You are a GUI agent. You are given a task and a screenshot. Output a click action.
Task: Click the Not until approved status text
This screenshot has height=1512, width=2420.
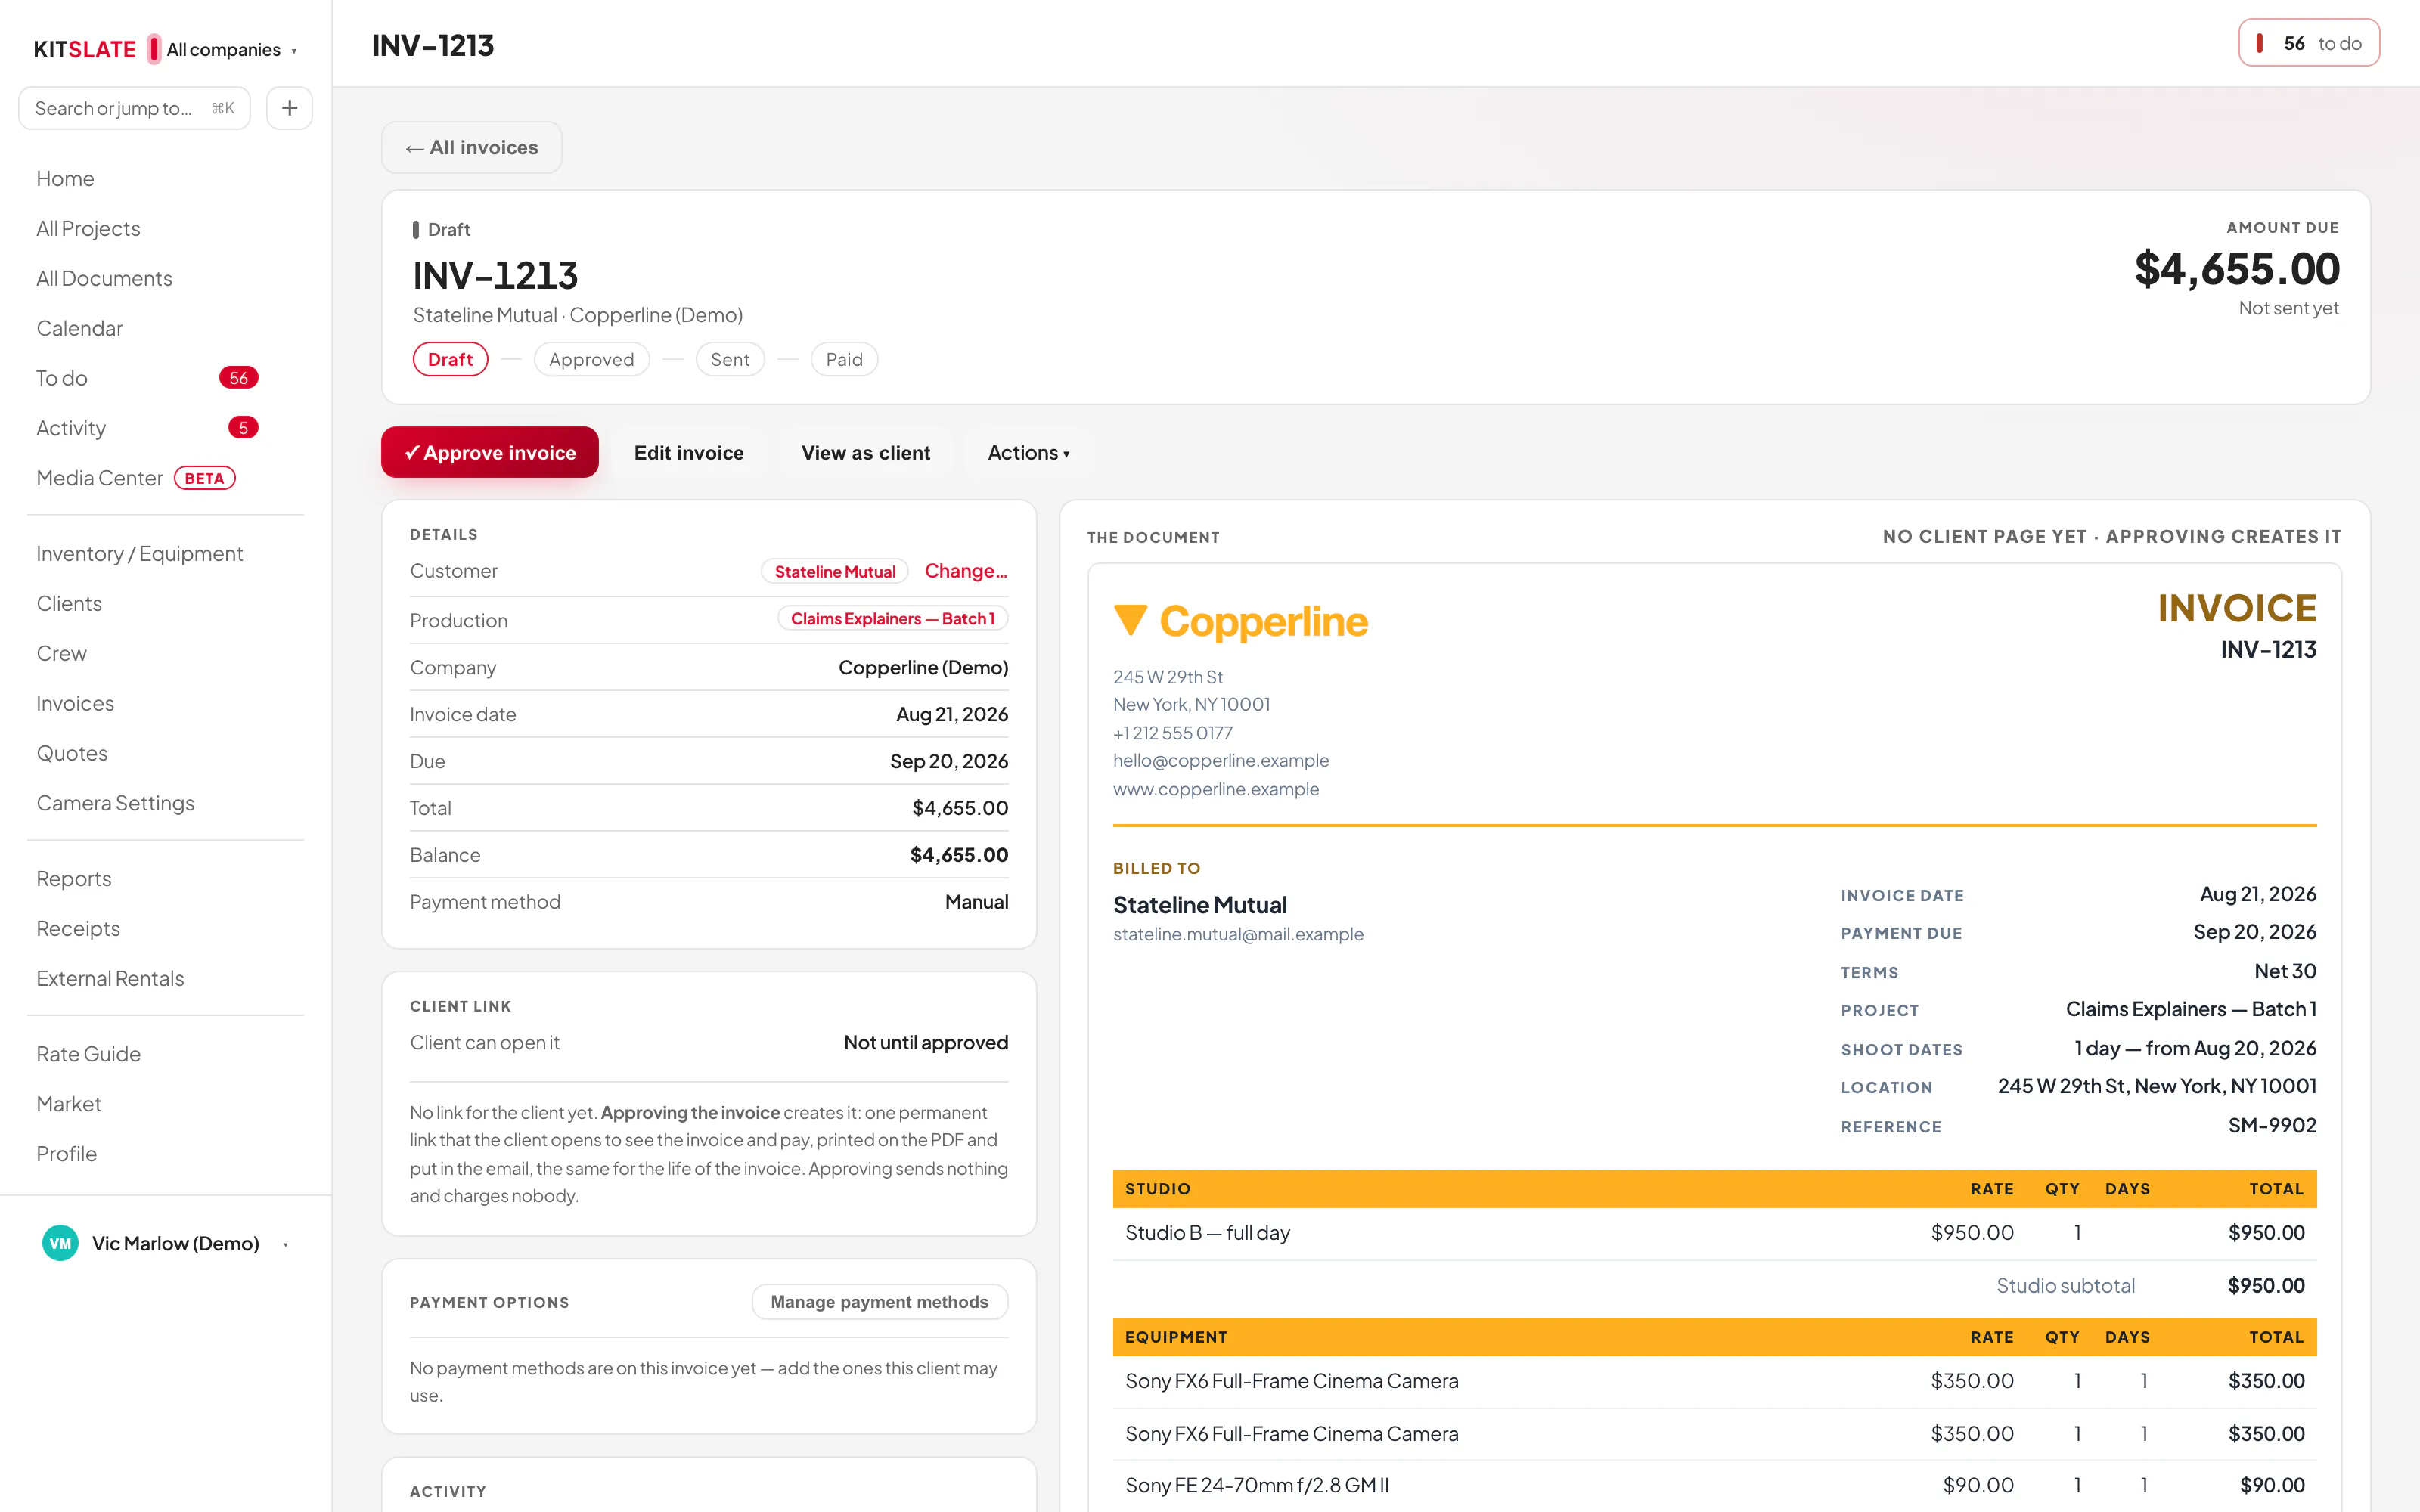tap(925, 1043)
